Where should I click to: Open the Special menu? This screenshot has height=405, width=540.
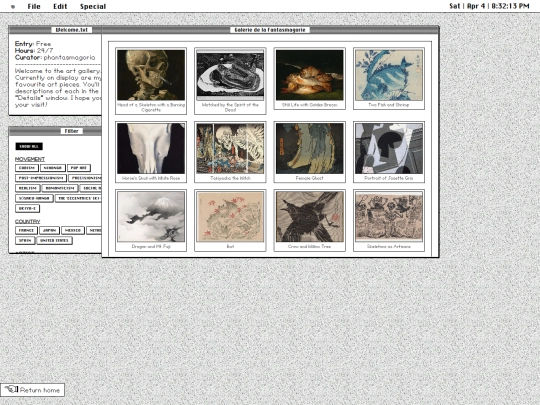pos(93,7)
